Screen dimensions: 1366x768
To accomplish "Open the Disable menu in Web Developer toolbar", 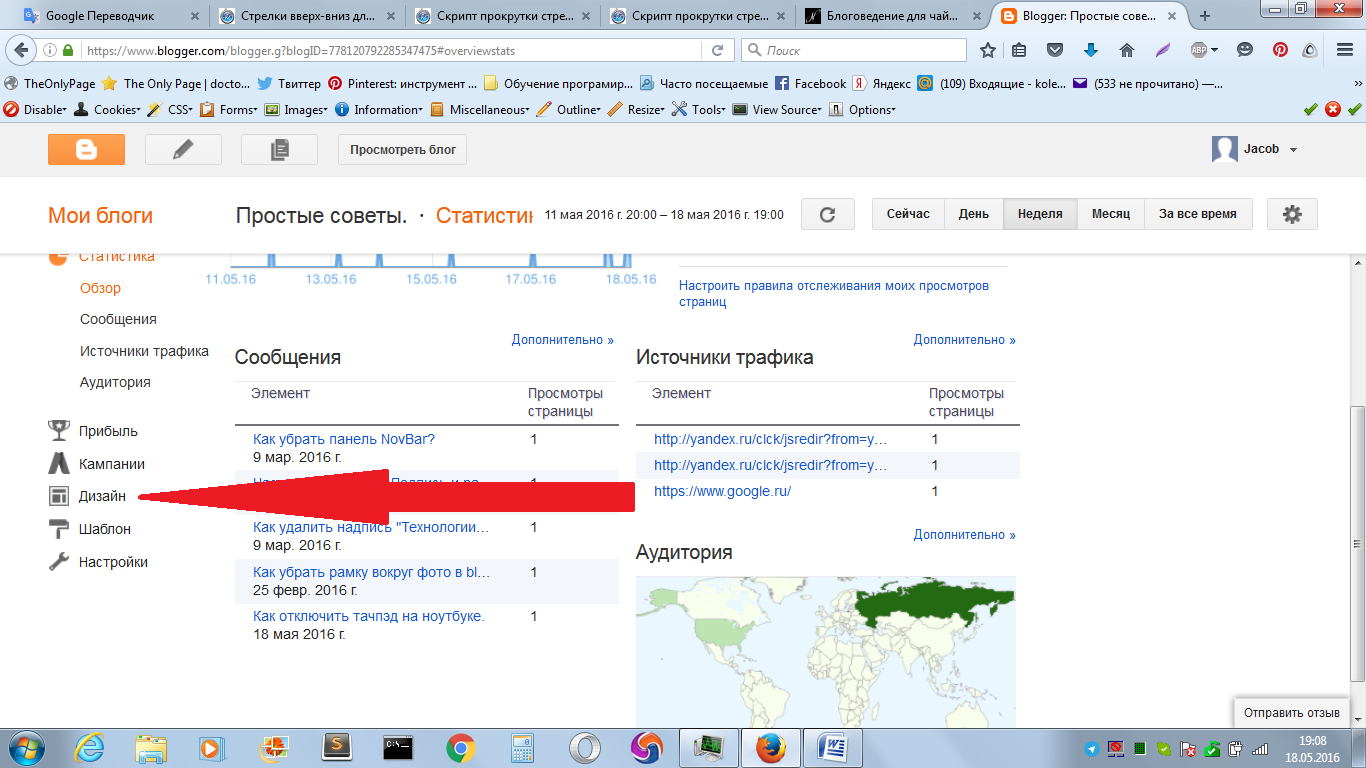I will point(35,110).
